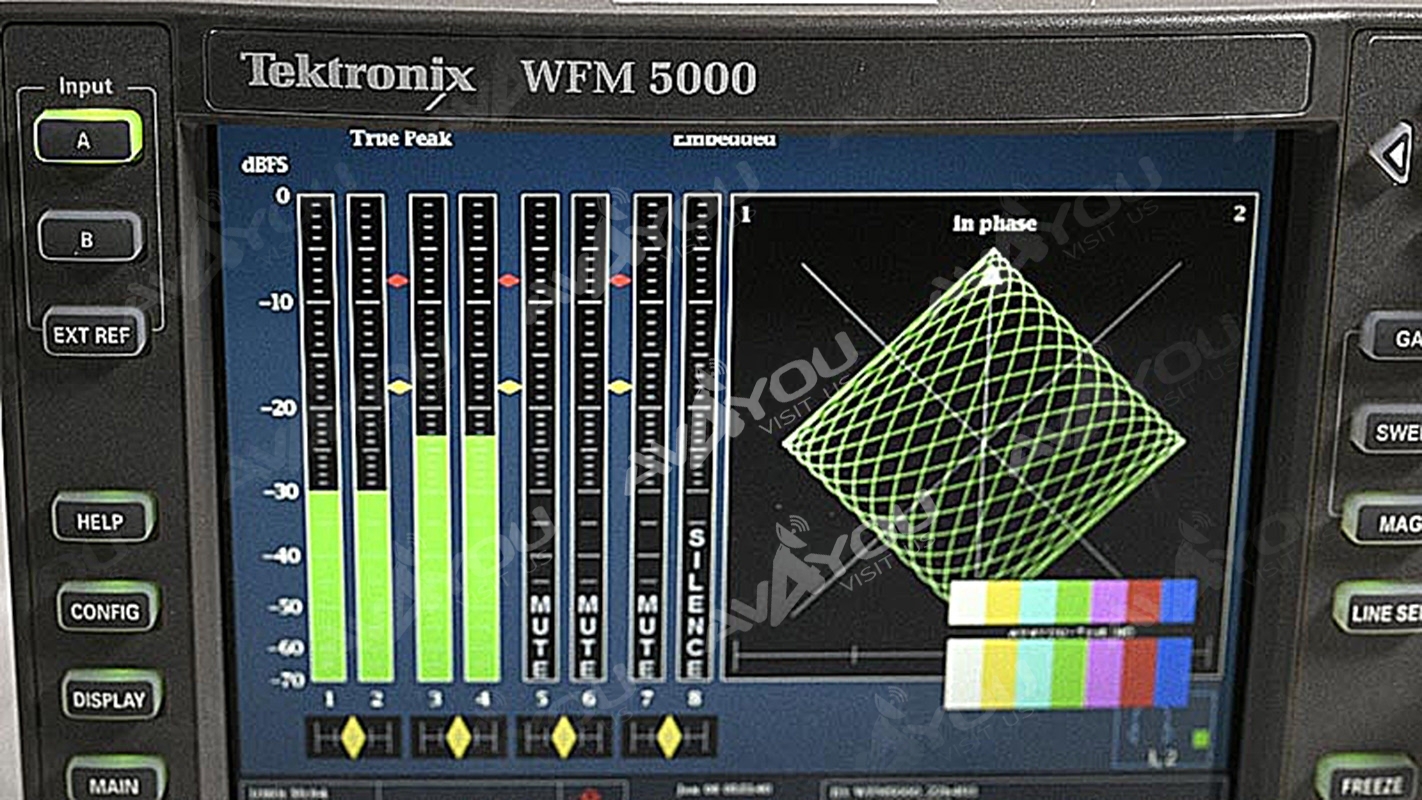The height and width of the screenshot is (800, 1422).
Task: Click the muted channel 7 meter
Action: (x=651, y=438)
